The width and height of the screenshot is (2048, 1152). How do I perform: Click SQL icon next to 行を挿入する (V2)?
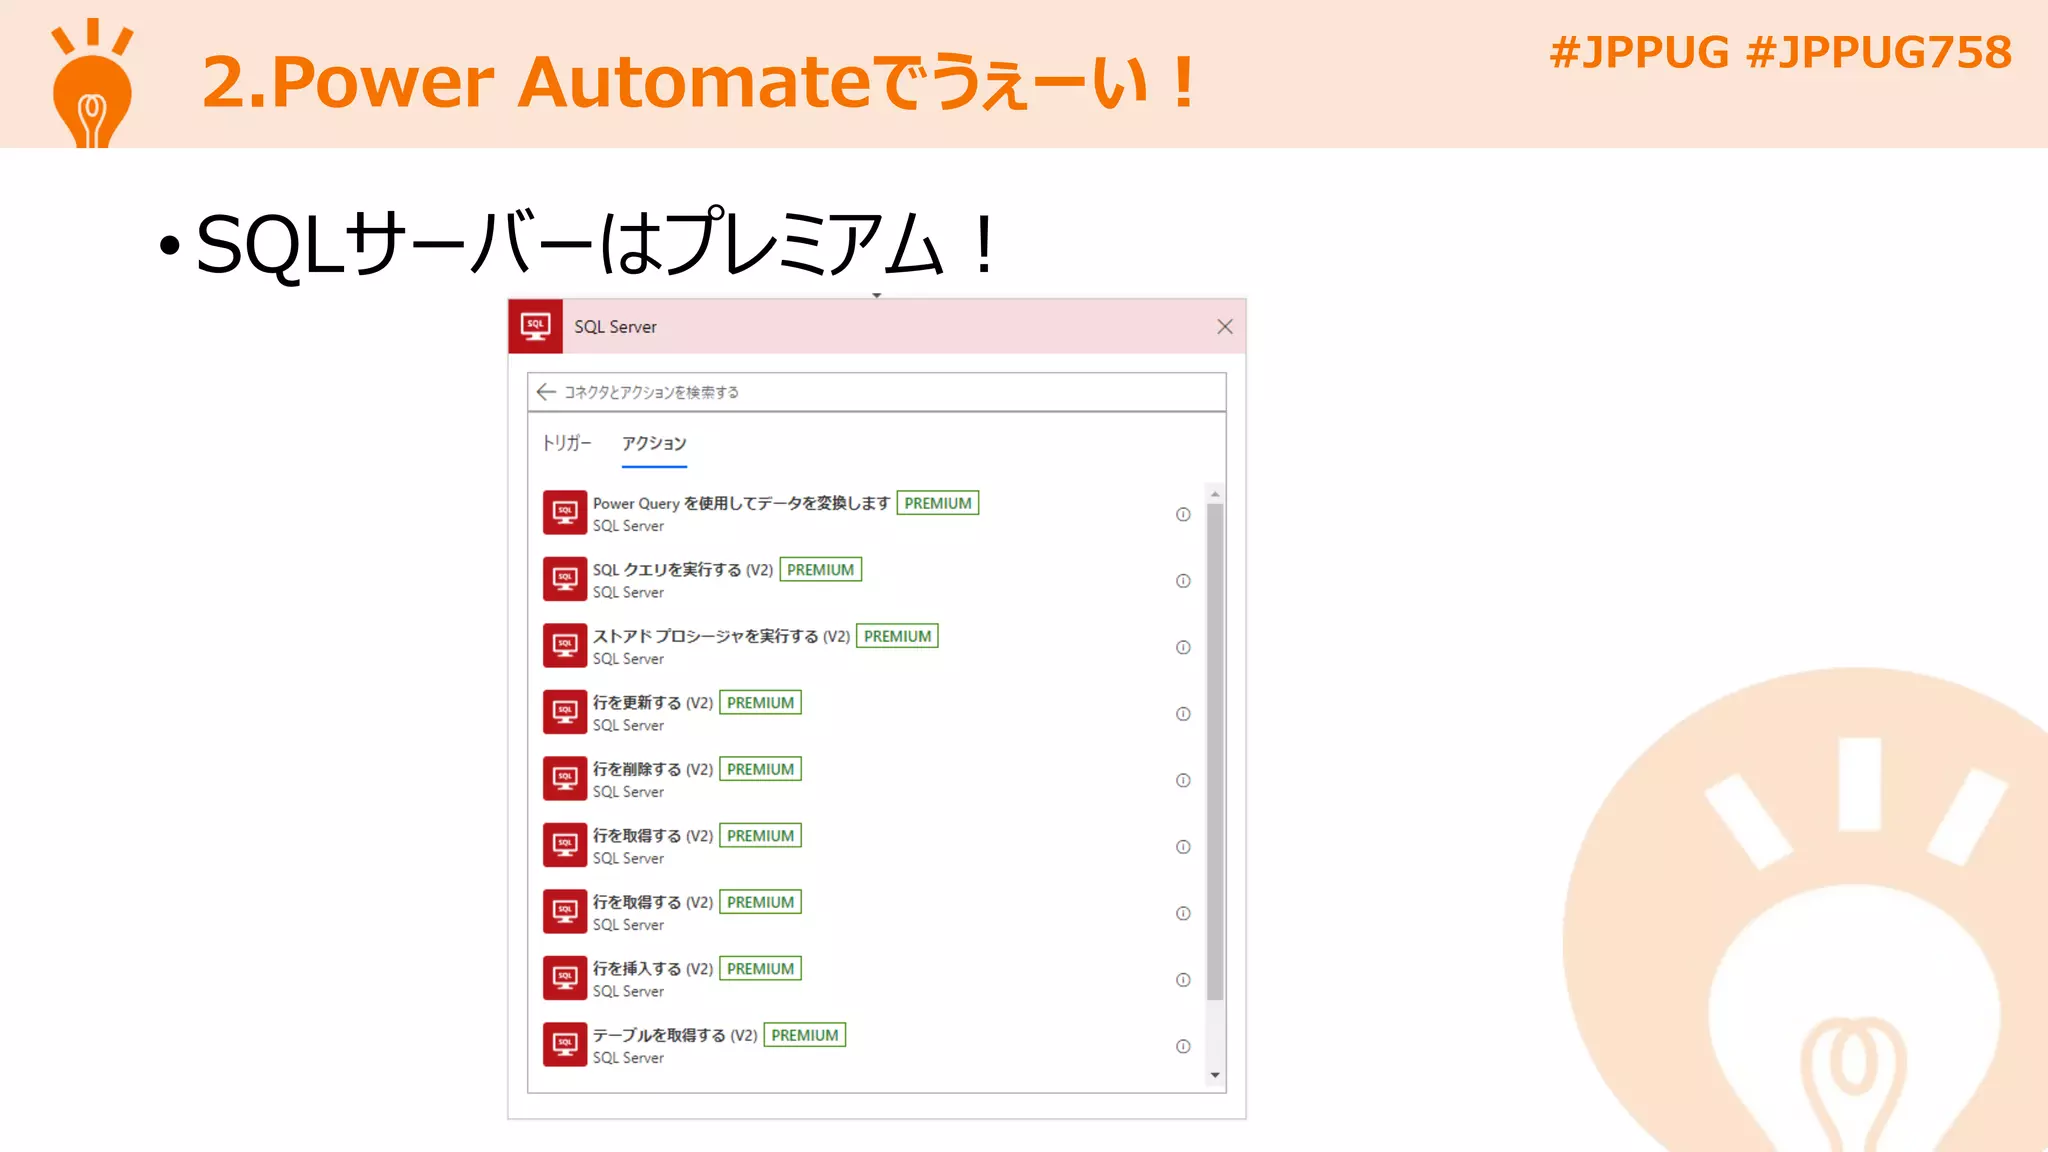[x=565, y=978]
